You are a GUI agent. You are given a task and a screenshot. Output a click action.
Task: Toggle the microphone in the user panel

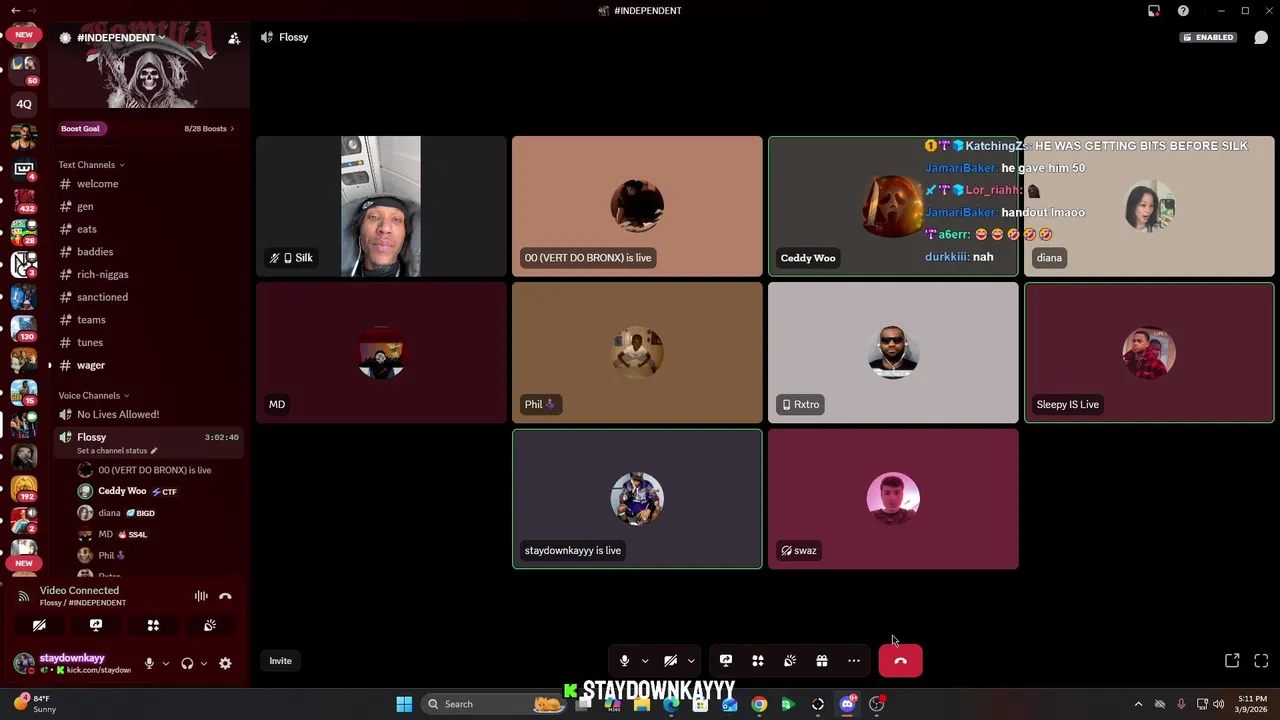pyautogui.click(x=149, y=663)
